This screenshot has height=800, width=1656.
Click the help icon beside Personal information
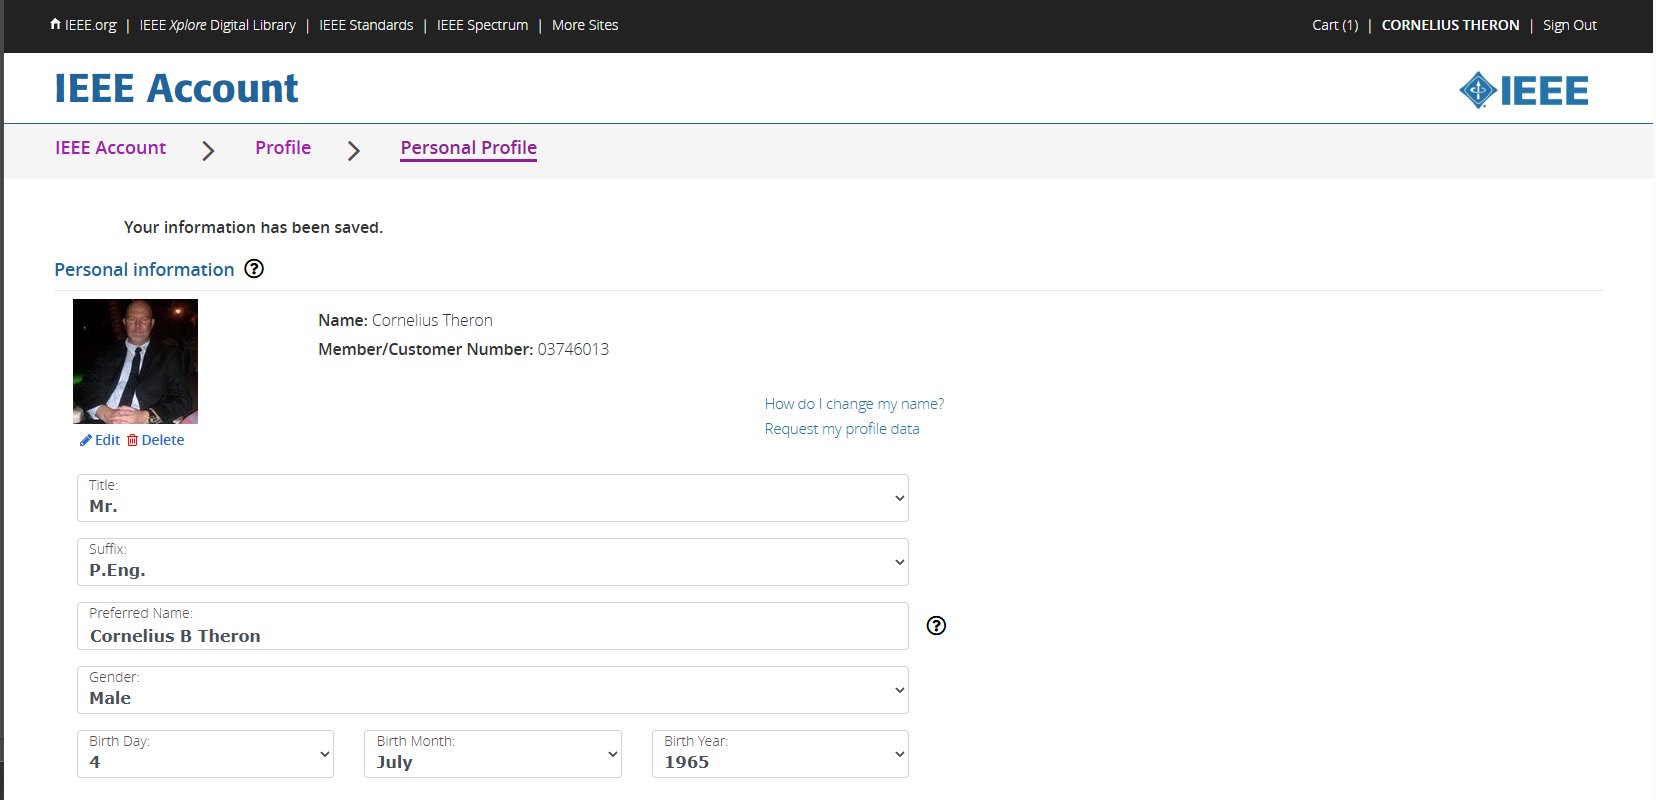255,269
